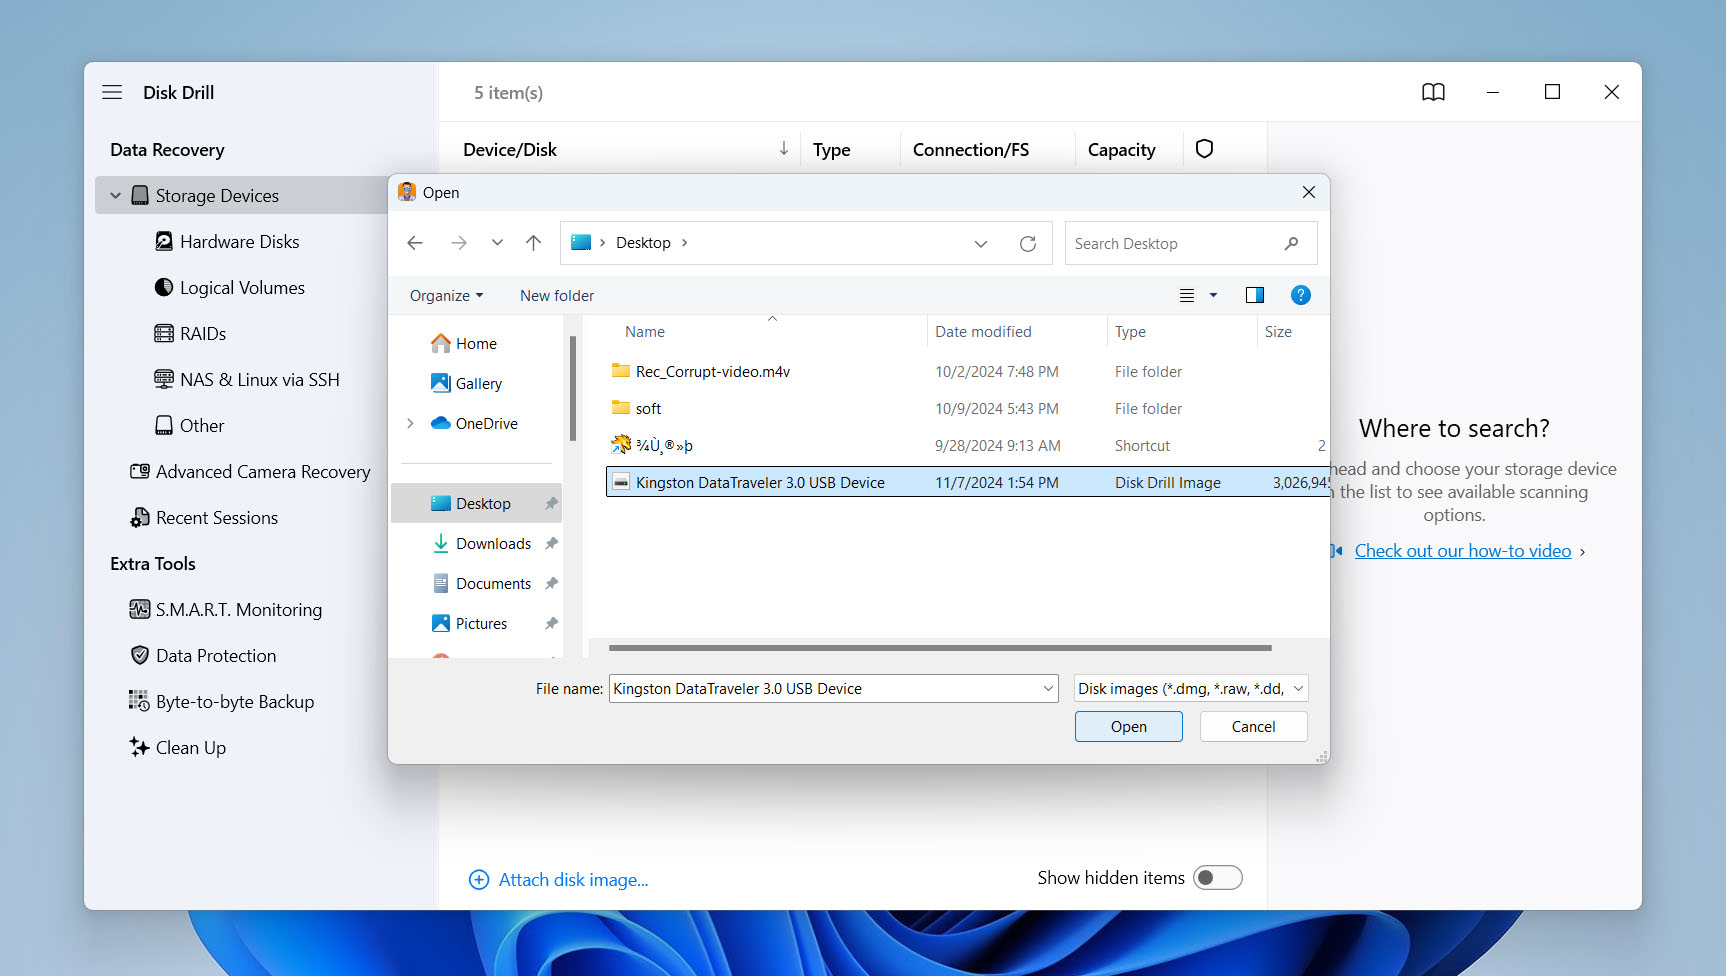Click the Byte-to-byte Backup icon
Viewport: 1726px width, 976px height.
pyautogui.click(x=140, y=701)
